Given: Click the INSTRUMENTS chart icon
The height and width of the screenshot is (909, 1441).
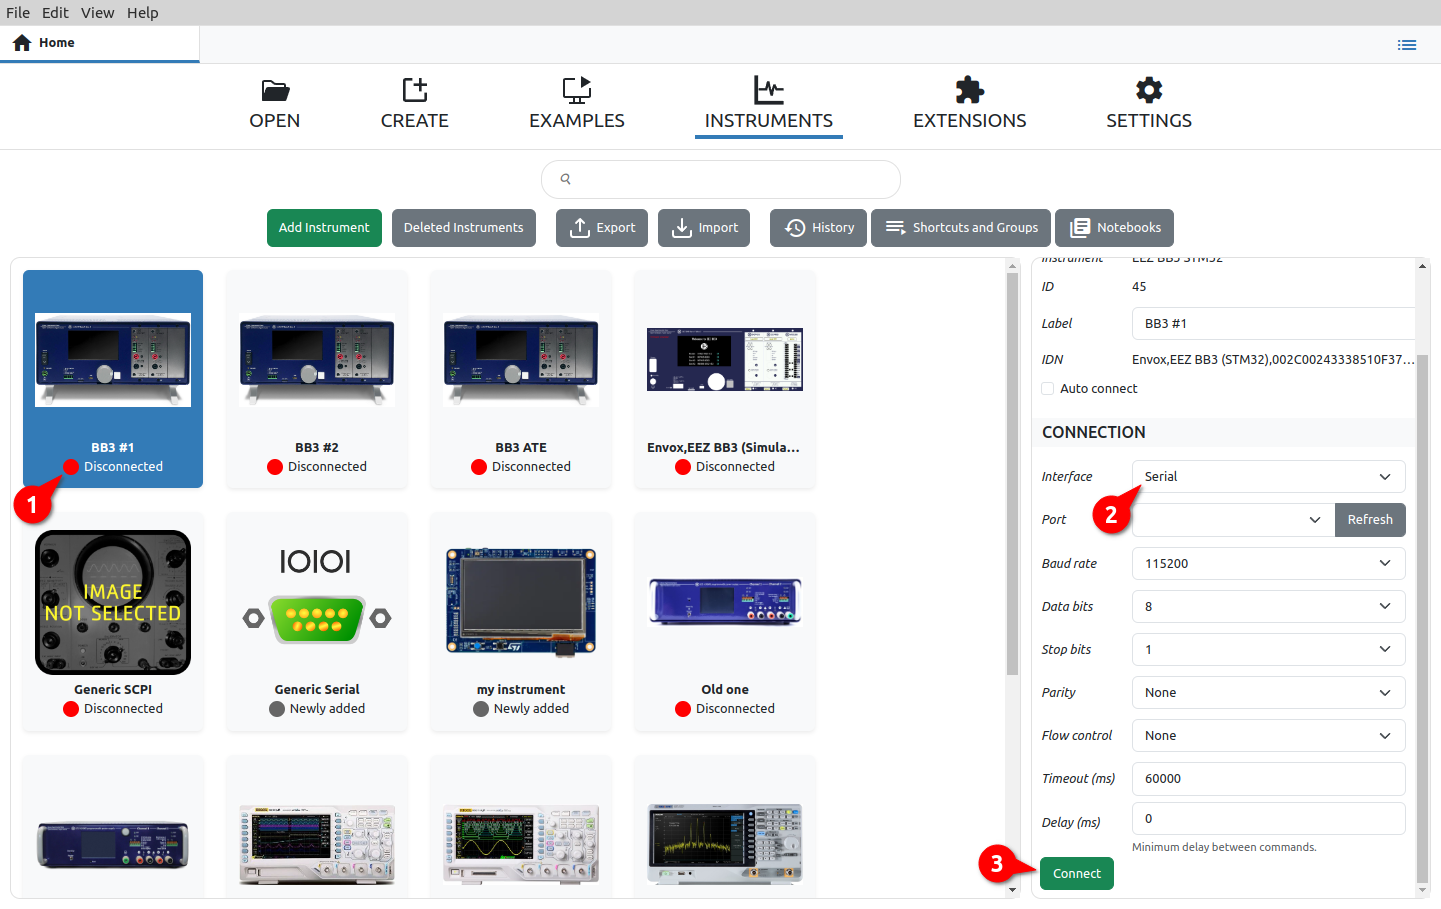Looking at the screenshot, I should [769, 90].
